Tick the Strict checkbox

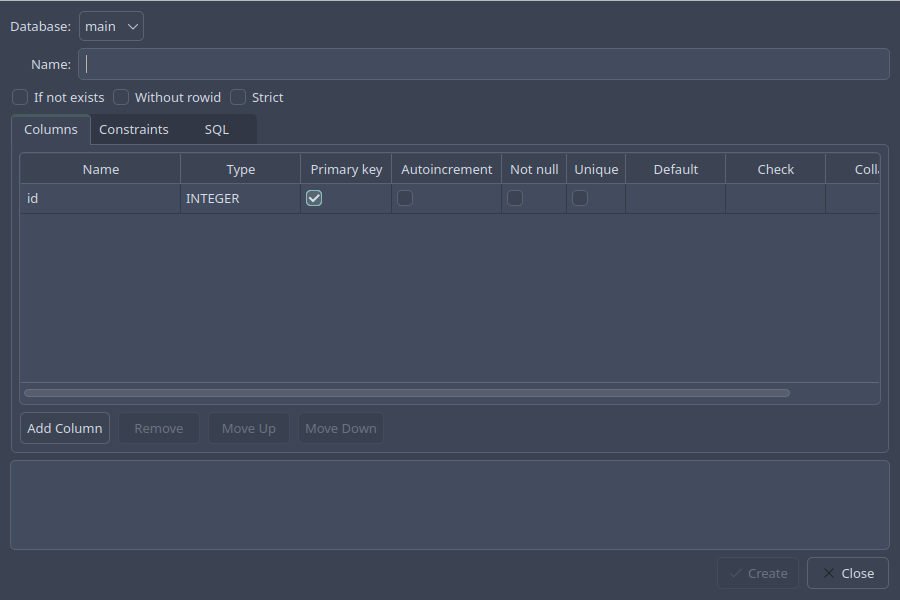[x=238, y=97]
